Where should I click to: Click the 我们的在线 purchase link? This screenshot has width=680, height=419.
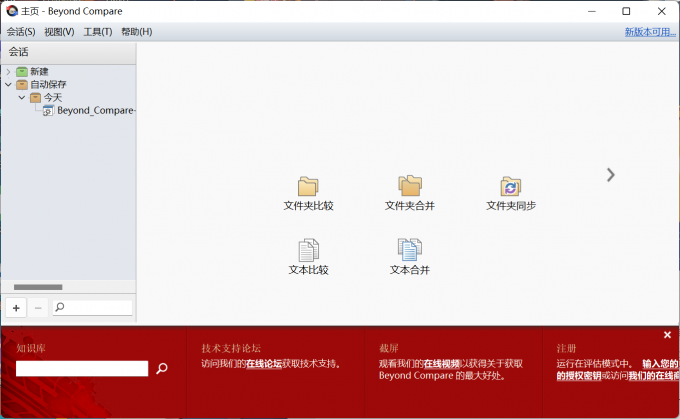click(x=654, y=376)
